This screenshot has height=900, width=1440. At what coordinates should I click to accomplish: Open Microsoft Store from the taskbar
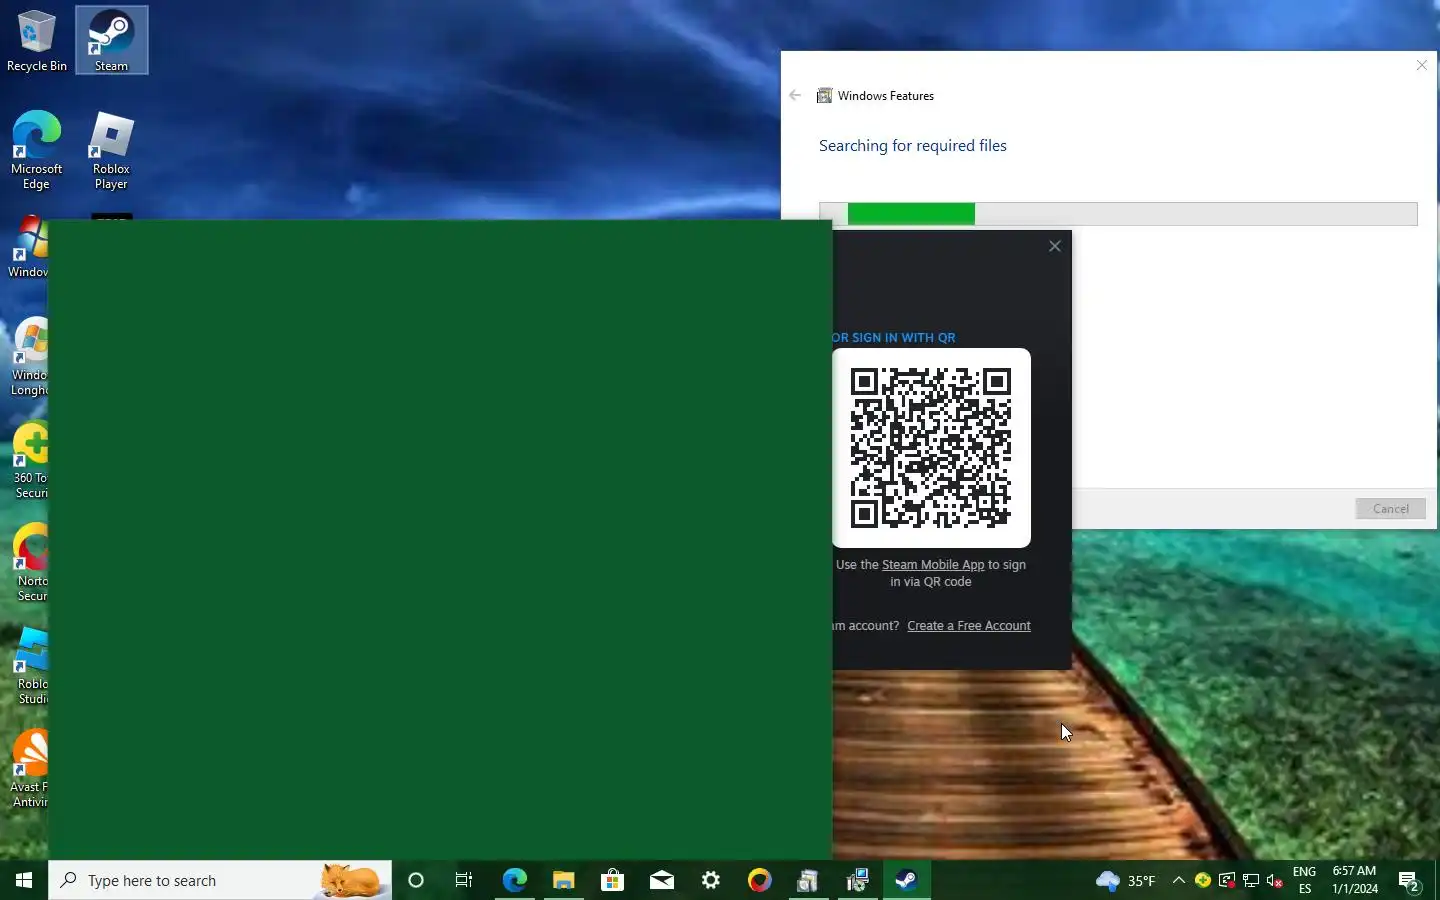(612, 880)
